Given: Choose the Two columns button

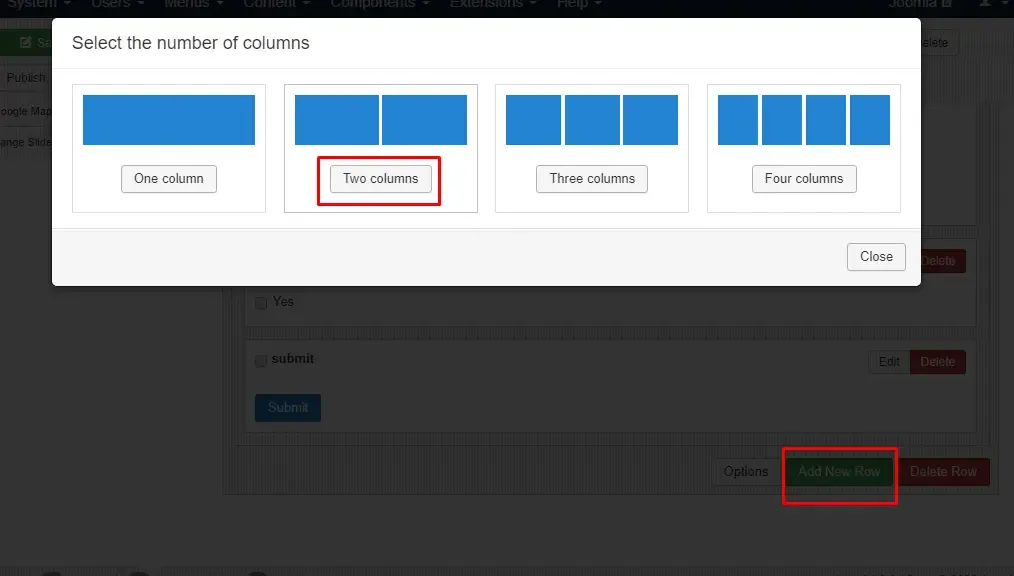Looking at the screenshot, I should [x=381, y=178].
